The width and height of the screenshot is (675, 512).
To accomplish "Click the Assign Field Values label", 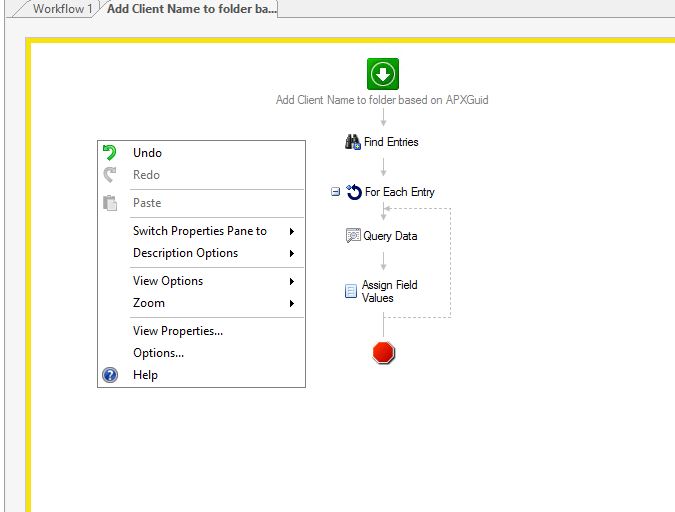I will [389, 291].
